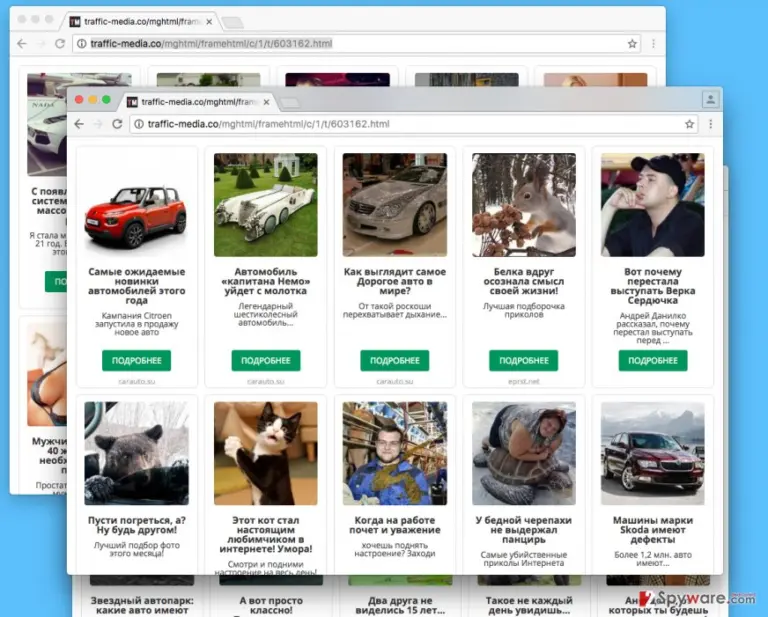Viewport: 768px width, 617px height.
Task: Open new tab in rear window
Action: point(232,22)
